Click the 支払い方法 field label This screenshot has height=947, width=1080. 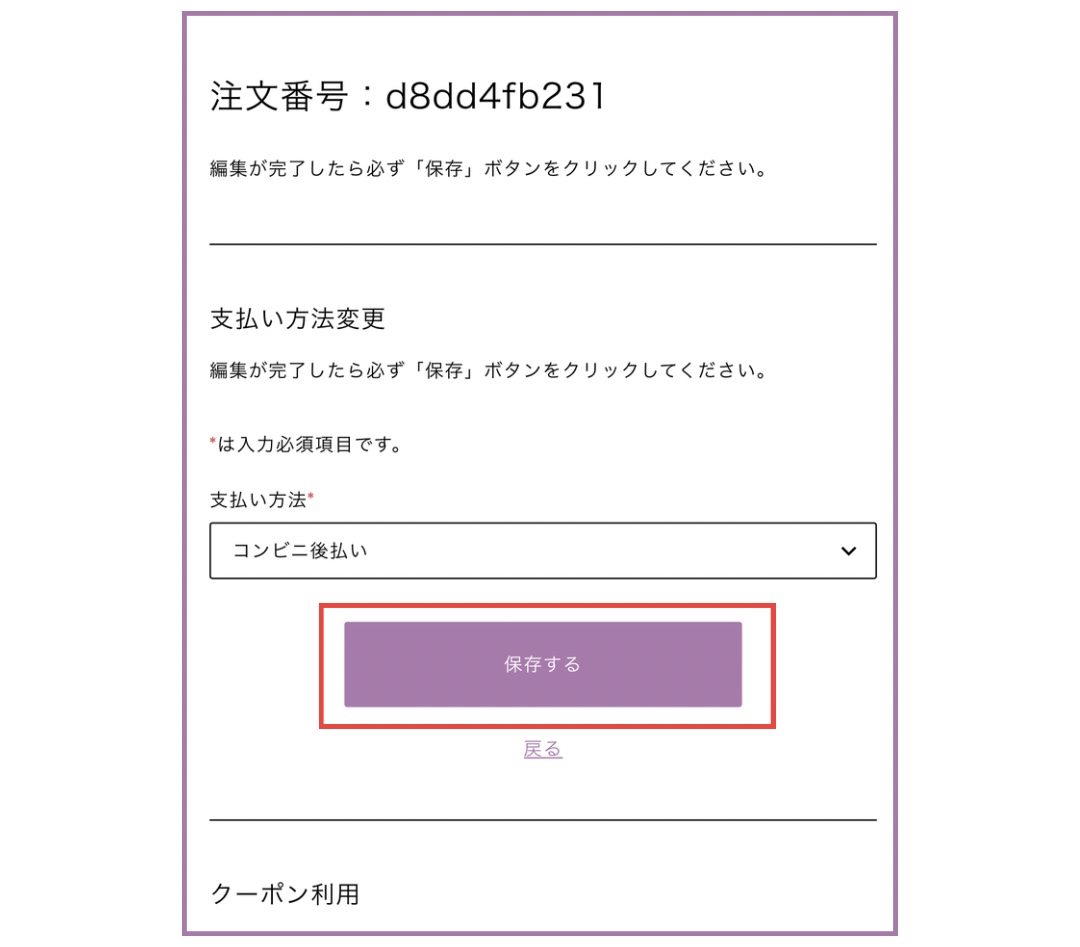point(258,498)
